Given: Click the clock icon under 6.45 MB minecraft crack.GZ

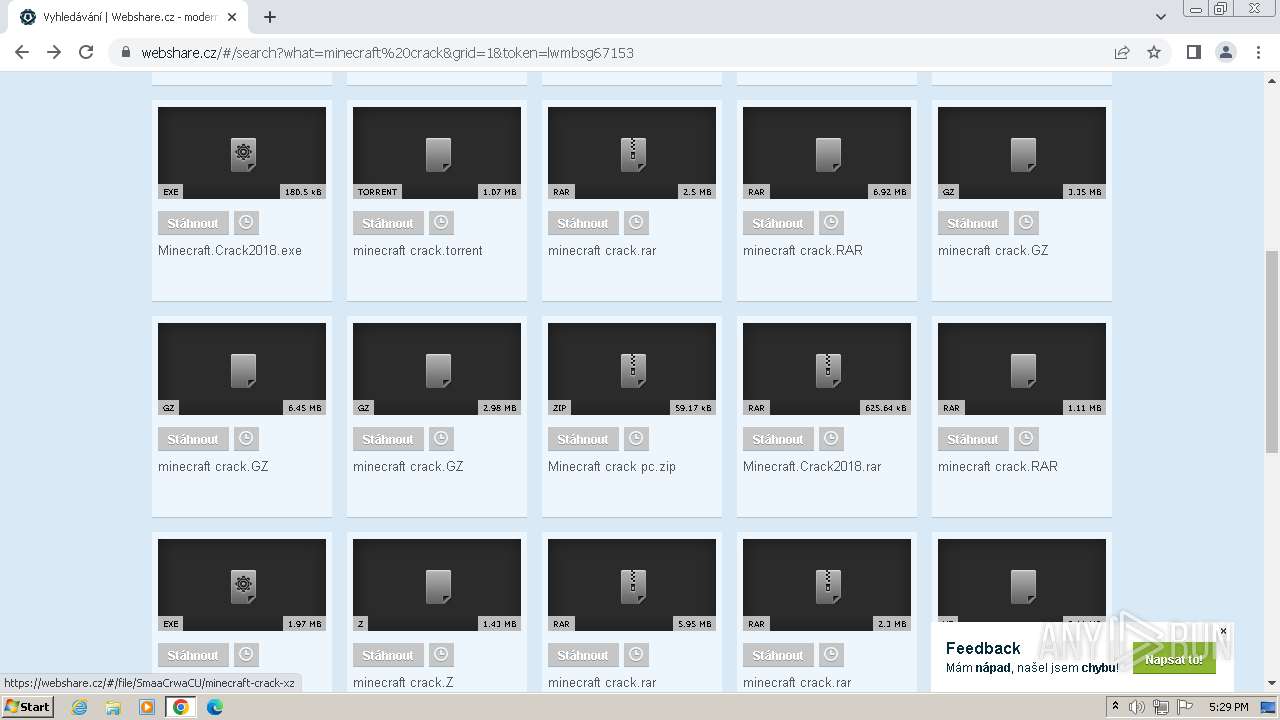Looking at the screenshot, I should [246, 439].
